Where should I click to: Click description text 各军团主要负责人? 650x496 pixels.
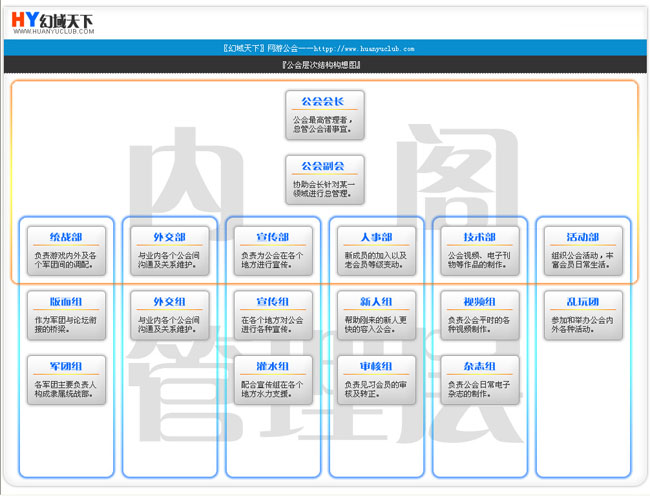point(65,385)
